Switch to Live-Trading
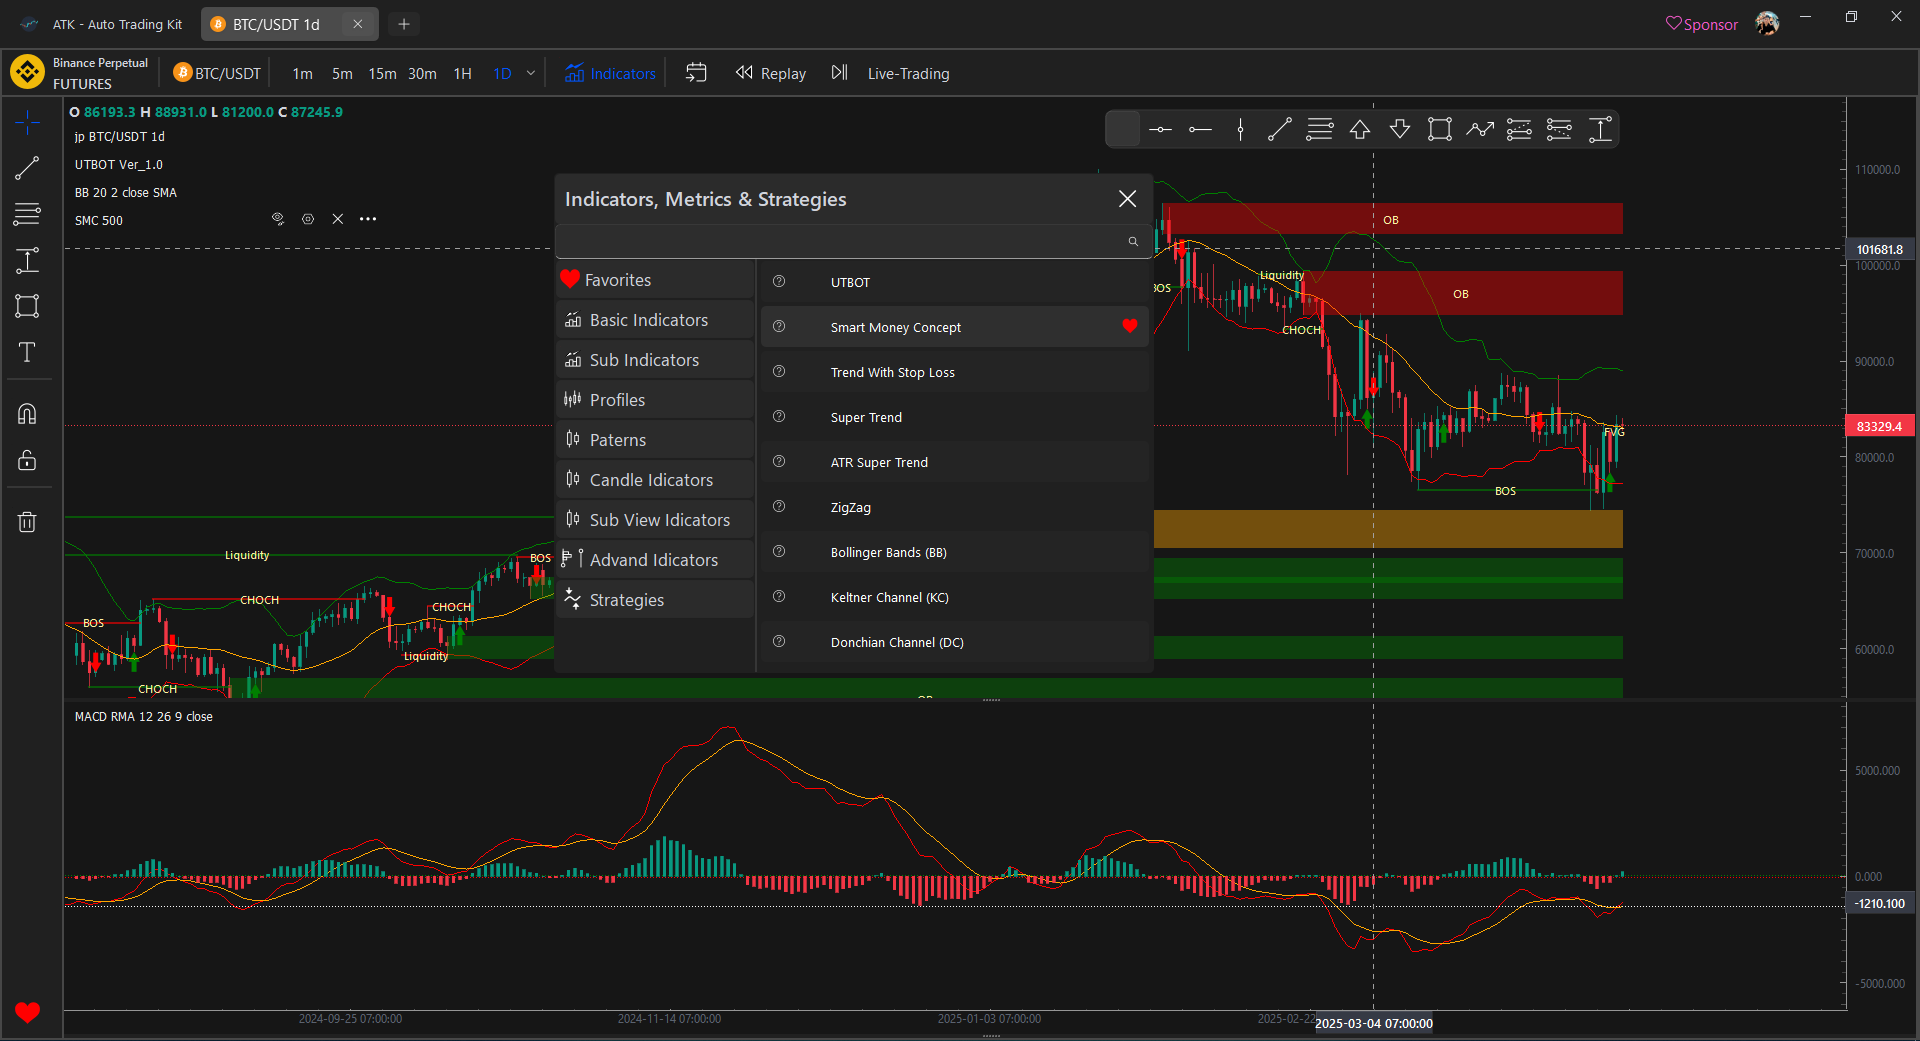1920x1041 pixels. coord(908,73)
